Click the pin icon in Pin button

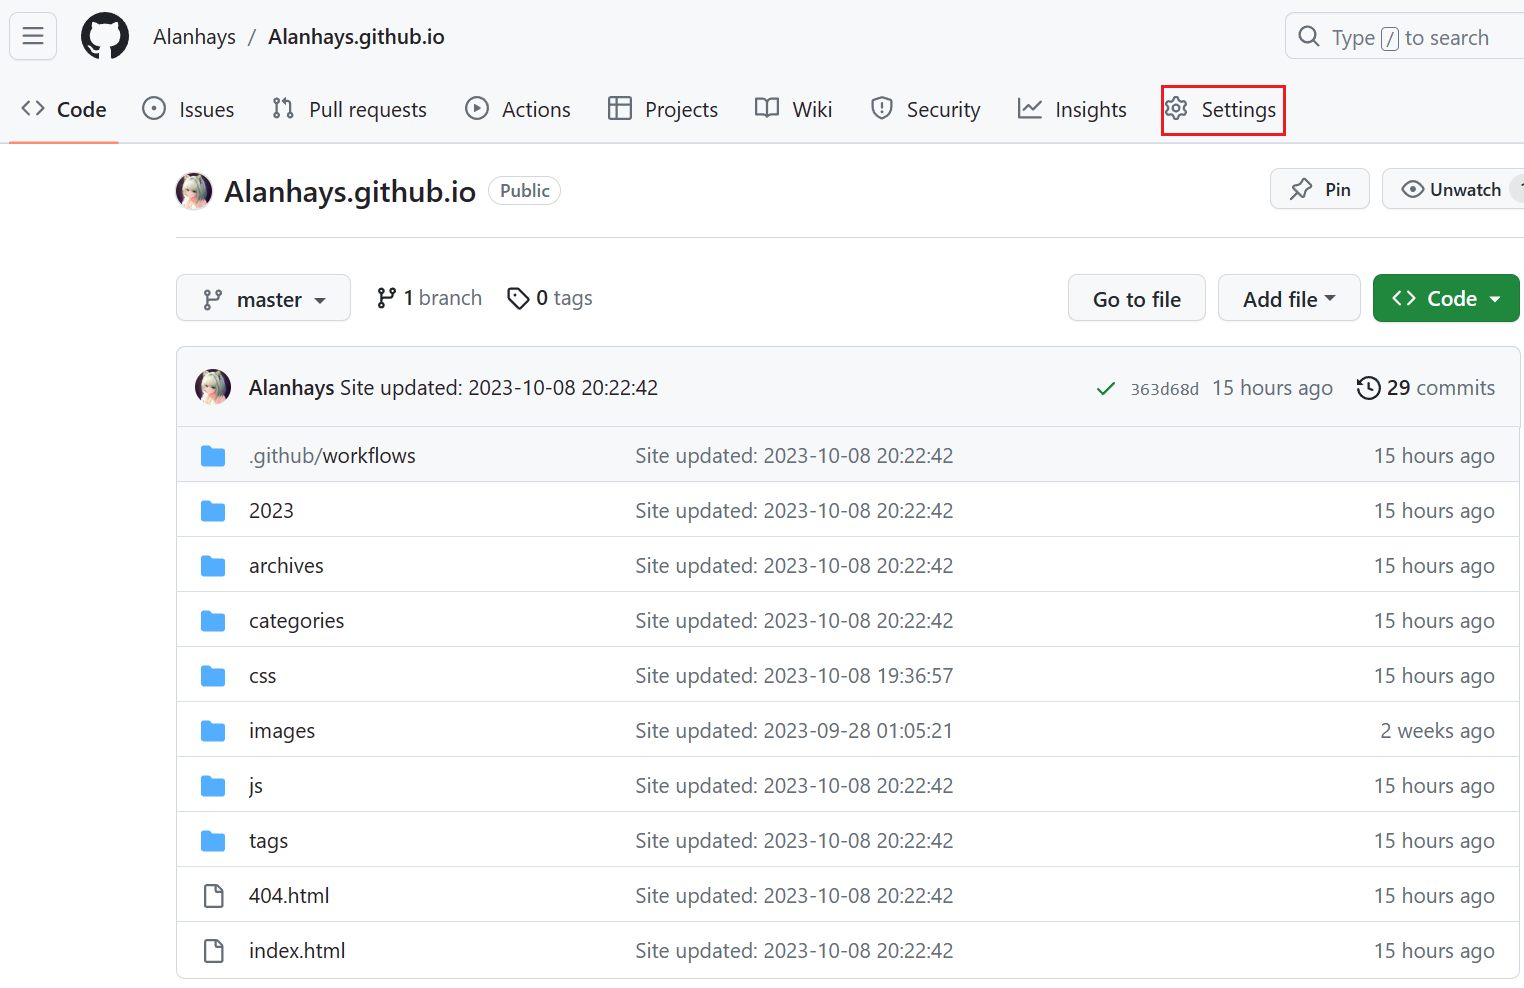click(1301, 189)
